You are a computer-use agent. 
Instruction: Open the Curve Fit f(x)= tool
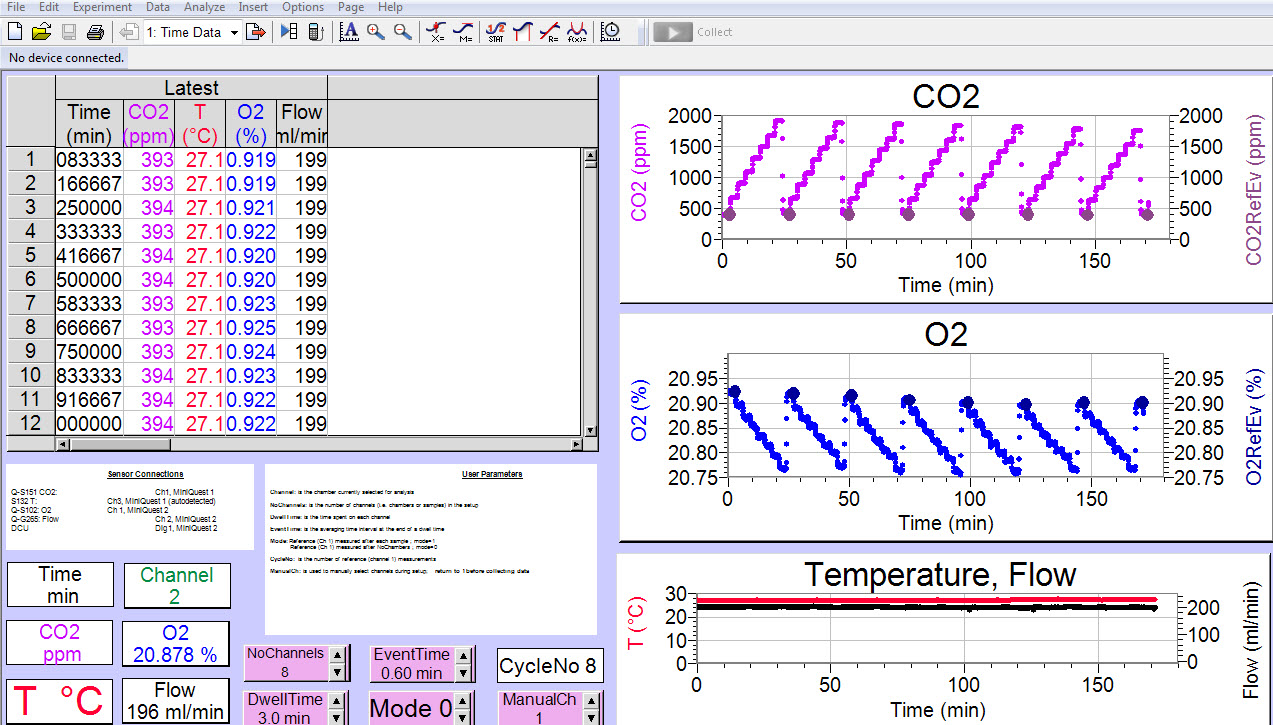575,30
